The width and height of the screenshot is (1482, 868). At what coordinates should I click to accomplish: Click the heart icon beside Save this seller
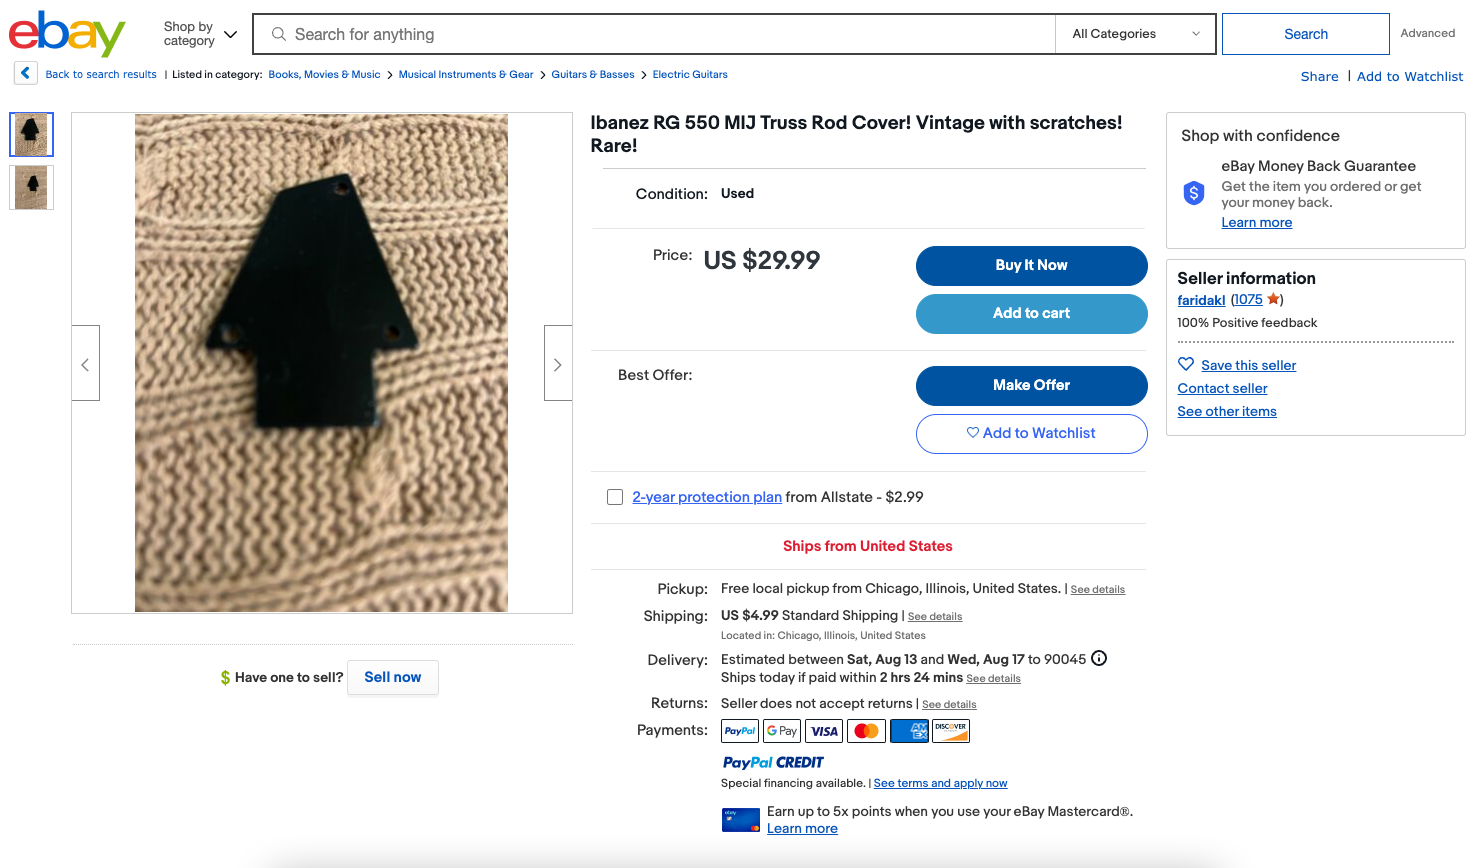(1186, 364)
